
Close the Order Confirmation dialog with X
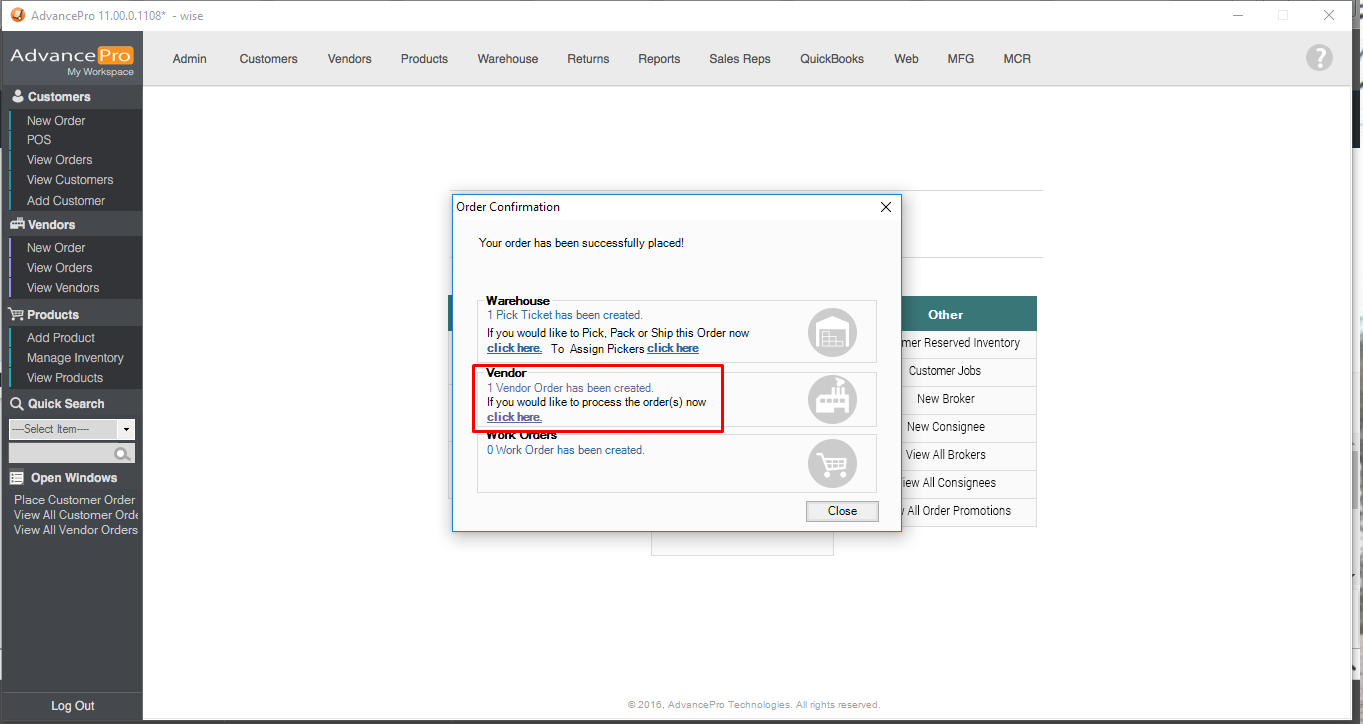point(885,207)
